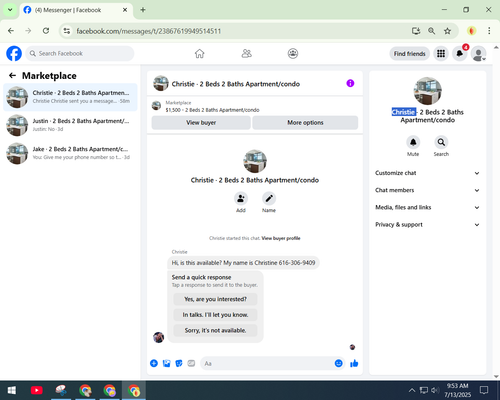Click Christie's message with phone number

243,263
